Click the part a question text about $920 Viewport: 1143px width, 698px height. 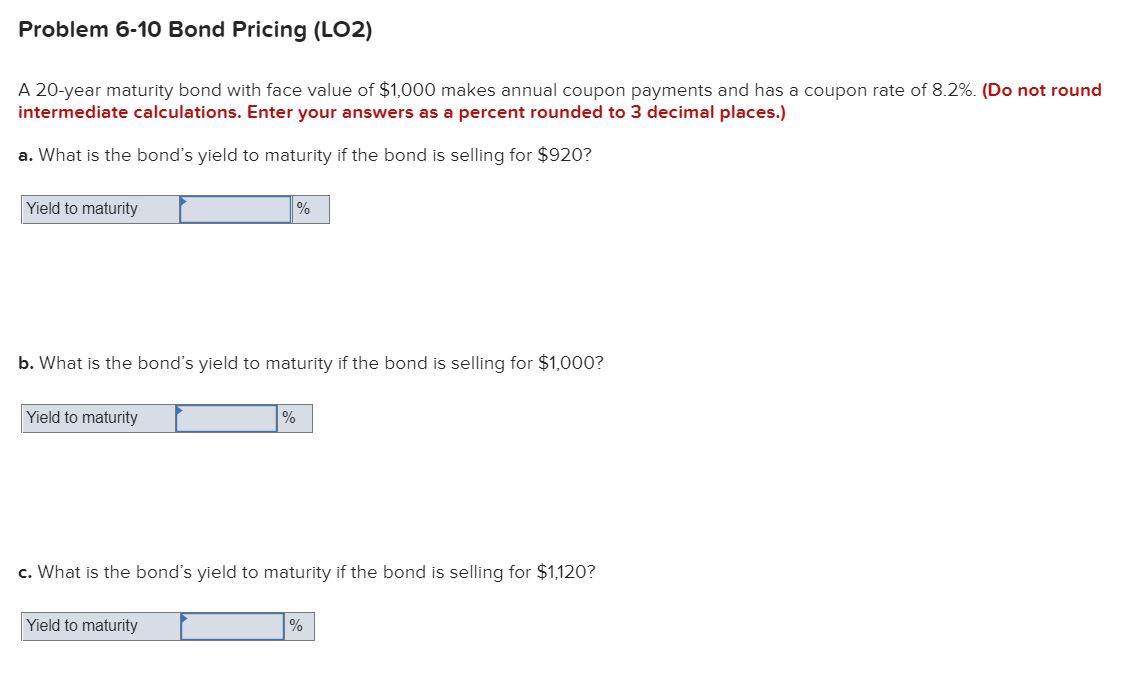tap(304, 155)
